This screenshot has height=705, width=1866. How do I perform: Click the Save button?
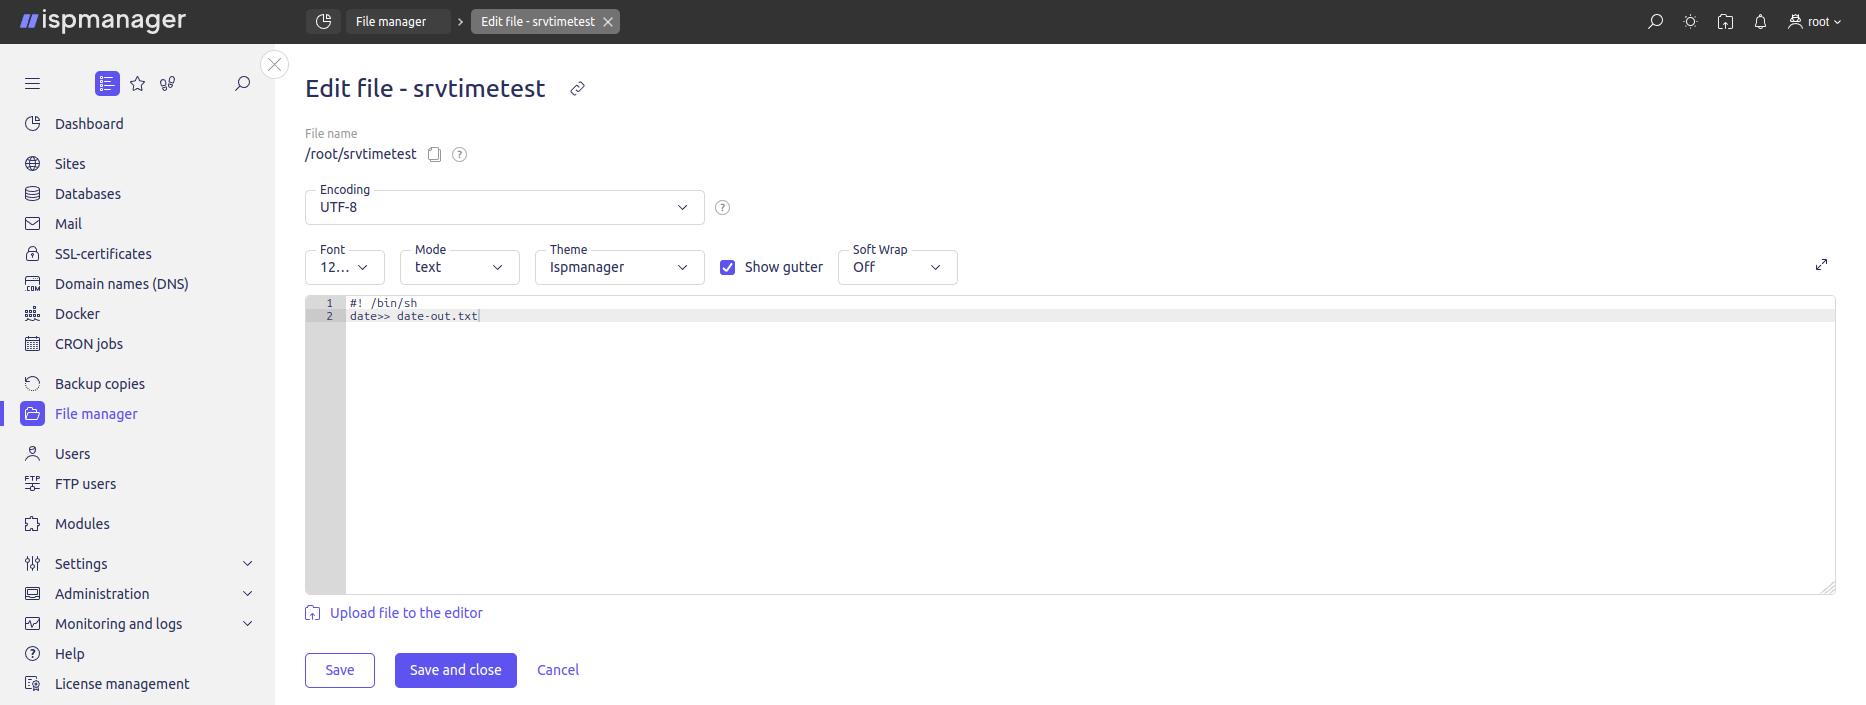340,670
